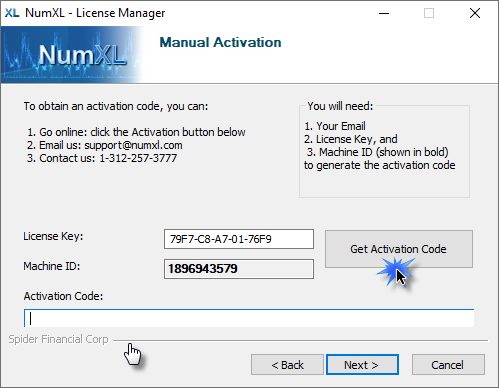Click the '3. Contact us:' label
The width and height of the screenshot is (499, 388).
pos(61,158)
